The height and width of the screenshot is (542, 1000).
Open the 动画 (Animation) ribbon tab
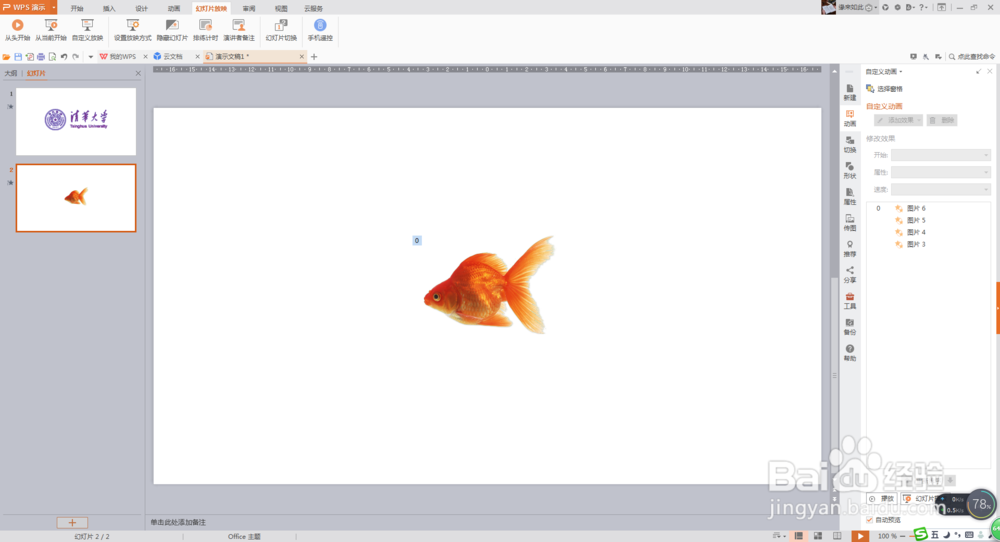(173, 8)
